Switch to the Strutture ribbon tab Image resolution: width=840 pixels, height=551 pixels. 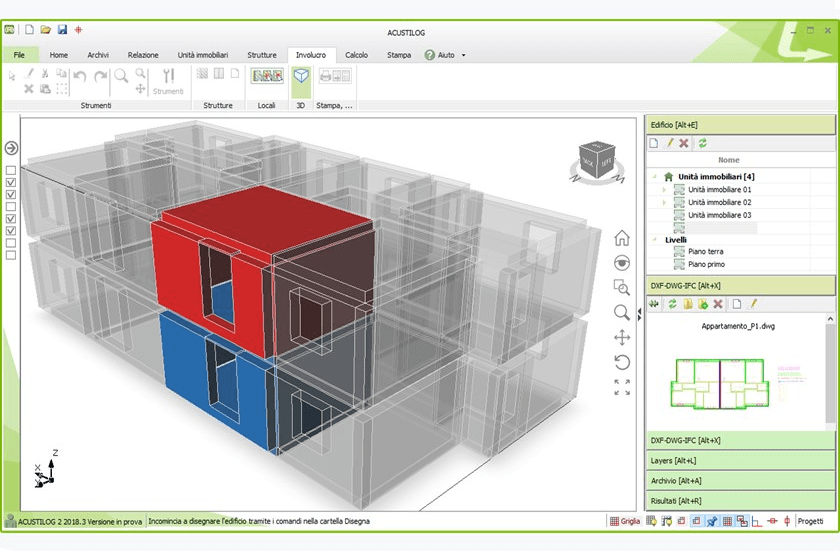pos(262,55)
